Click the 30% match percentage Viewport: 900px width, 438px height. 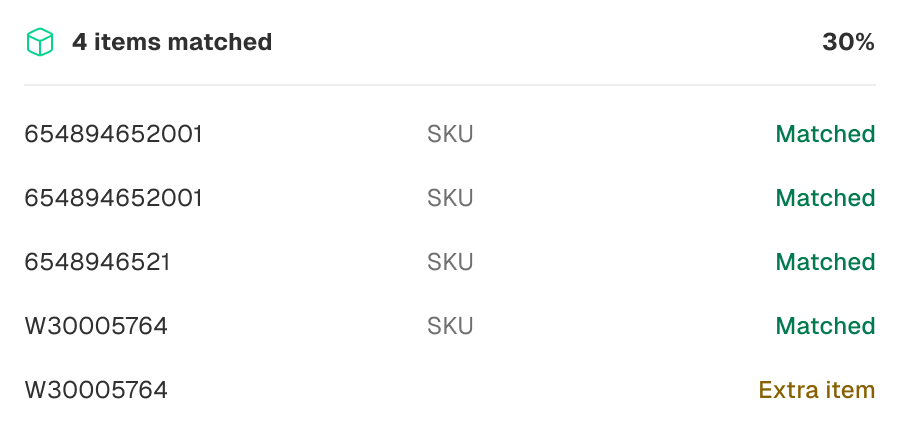(x=848, y=42)
